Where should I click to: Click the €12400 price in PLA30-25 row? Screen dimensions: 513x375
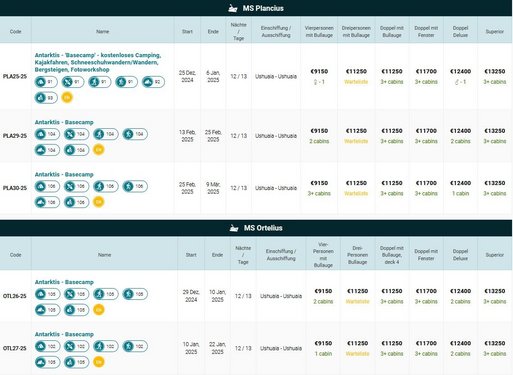point(460,183)
